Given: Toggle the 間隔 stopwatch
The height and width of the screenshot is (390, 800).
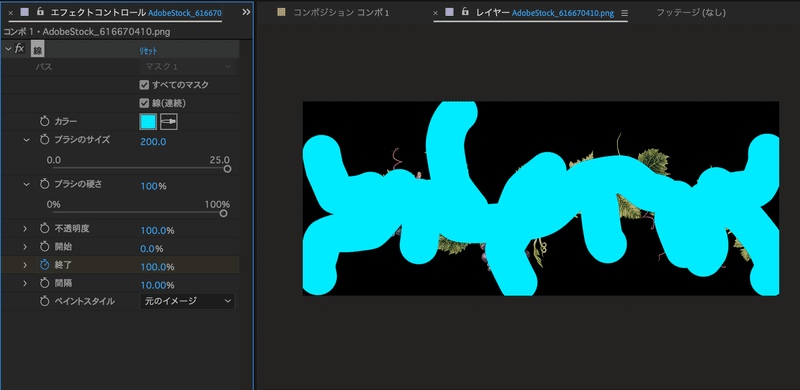Looking at the screenshot, I should (x=44, y=283).
